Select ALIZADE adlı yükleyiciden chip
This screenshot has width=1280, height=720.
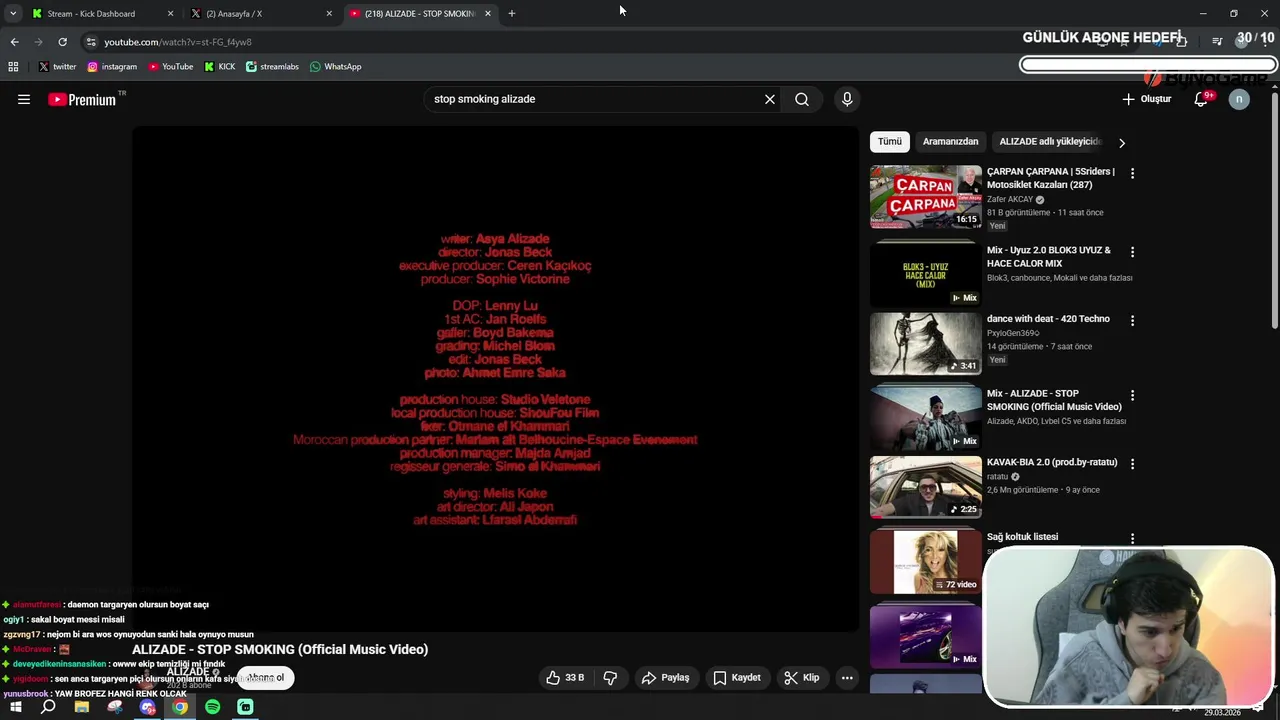coord(1050,142)
